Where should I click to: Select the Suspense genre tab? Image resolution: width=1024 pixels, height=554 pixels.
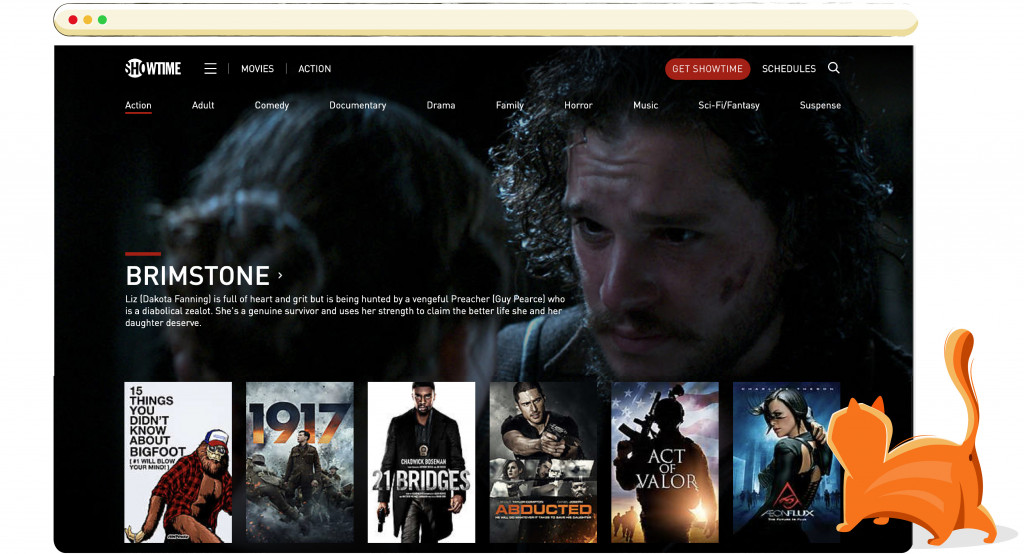[x=820, y=105]
